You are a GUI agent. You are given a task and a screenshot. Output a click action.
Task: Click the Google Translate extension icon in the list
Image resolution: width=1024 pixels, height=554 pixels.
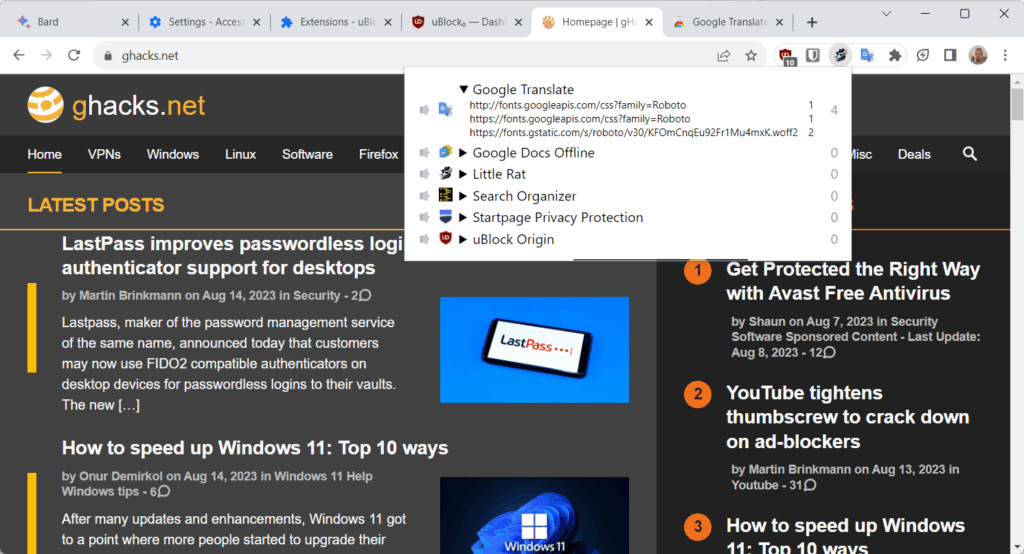[445, 109]
